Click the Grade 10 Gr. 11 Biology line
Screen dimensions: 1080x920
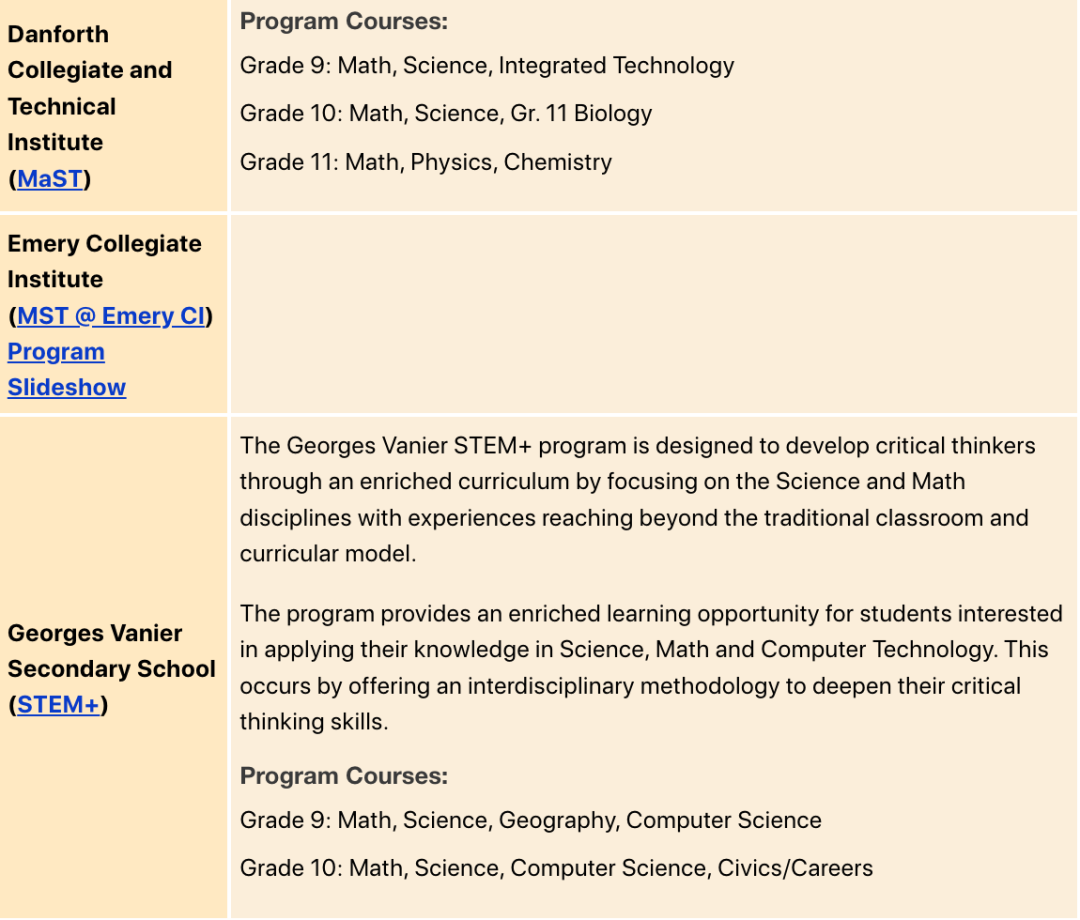[x=446, y=114]
